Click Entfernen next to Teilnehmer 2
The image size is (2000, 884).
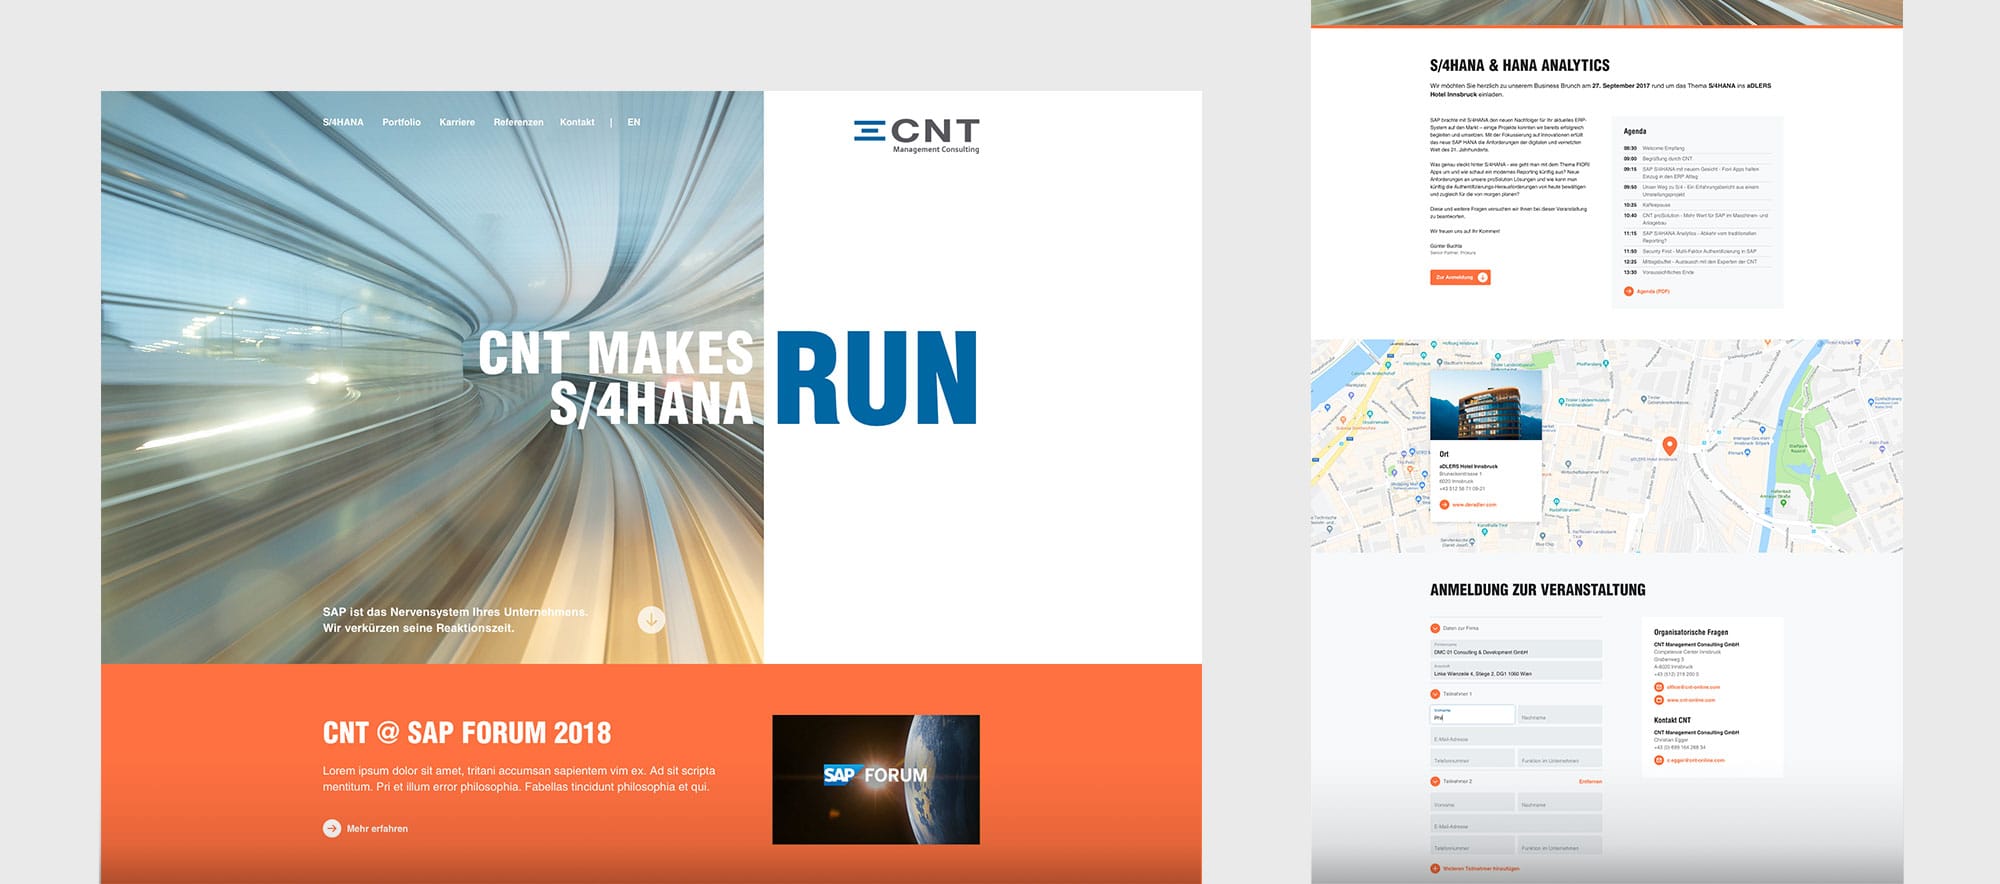point(1590,781)
